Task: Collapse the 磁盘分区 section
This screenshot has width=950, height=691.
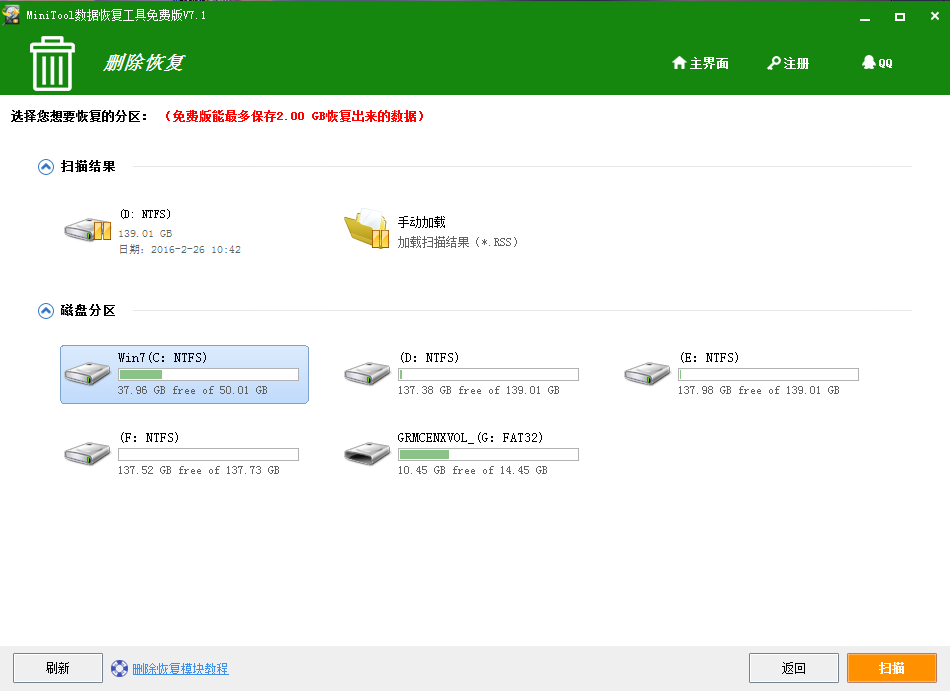Action: [x=46, y=311]
